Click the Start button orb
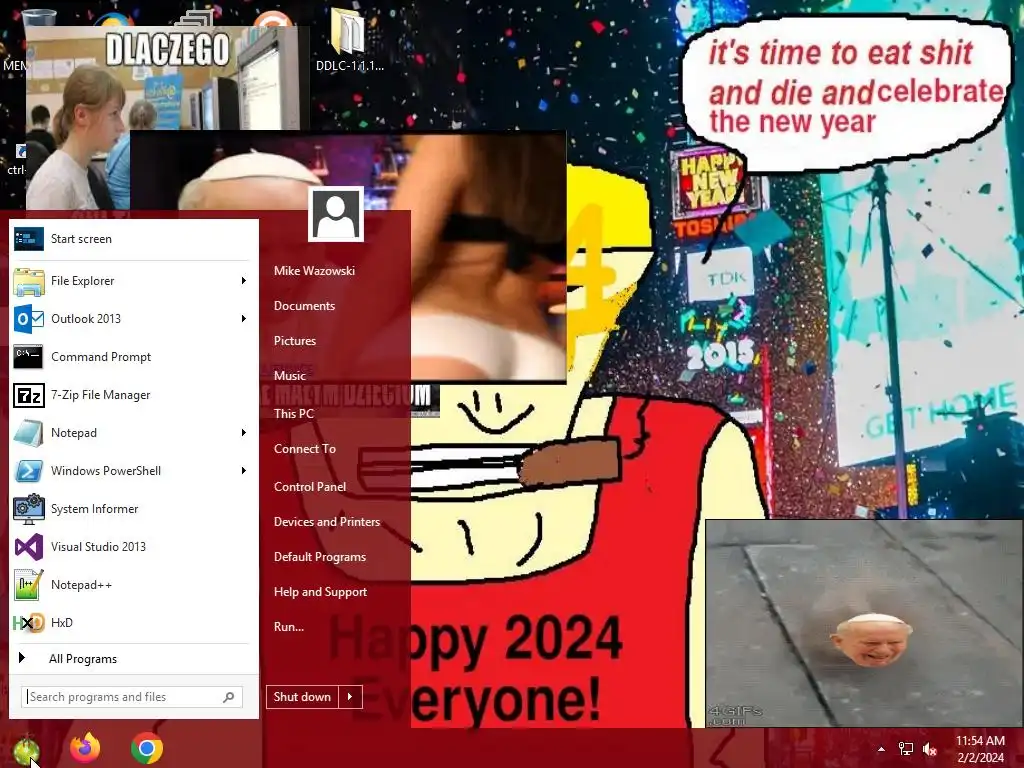This screenshot has height=768, width=1024. [25, 749]
